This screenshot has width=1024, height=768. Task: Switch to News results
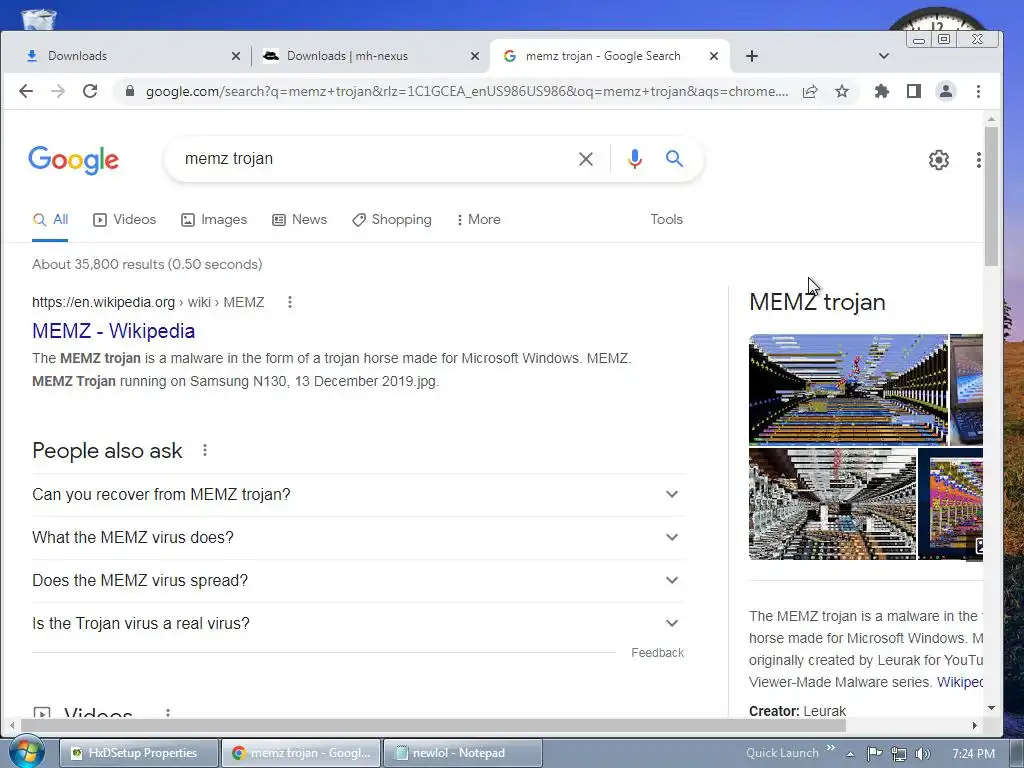[300, 219]
